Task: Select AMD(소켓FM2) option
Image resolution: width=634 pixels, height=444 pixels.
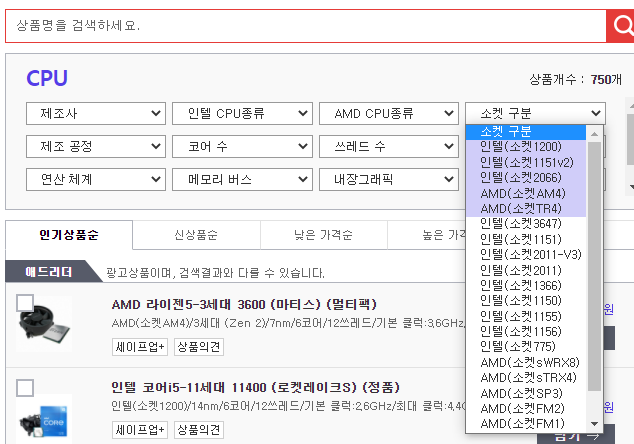Action: 526,408
